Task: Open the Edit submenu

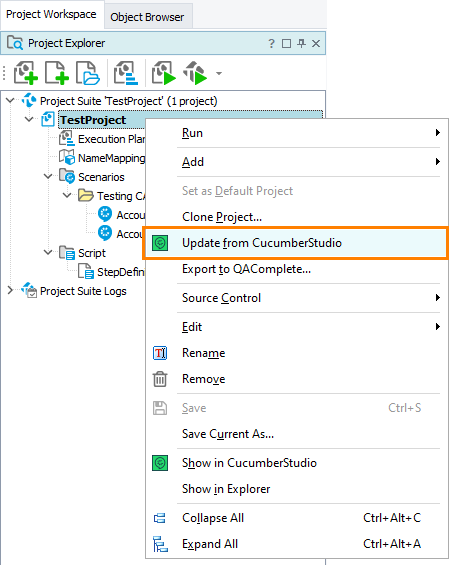Action: (x=297, y=327)
